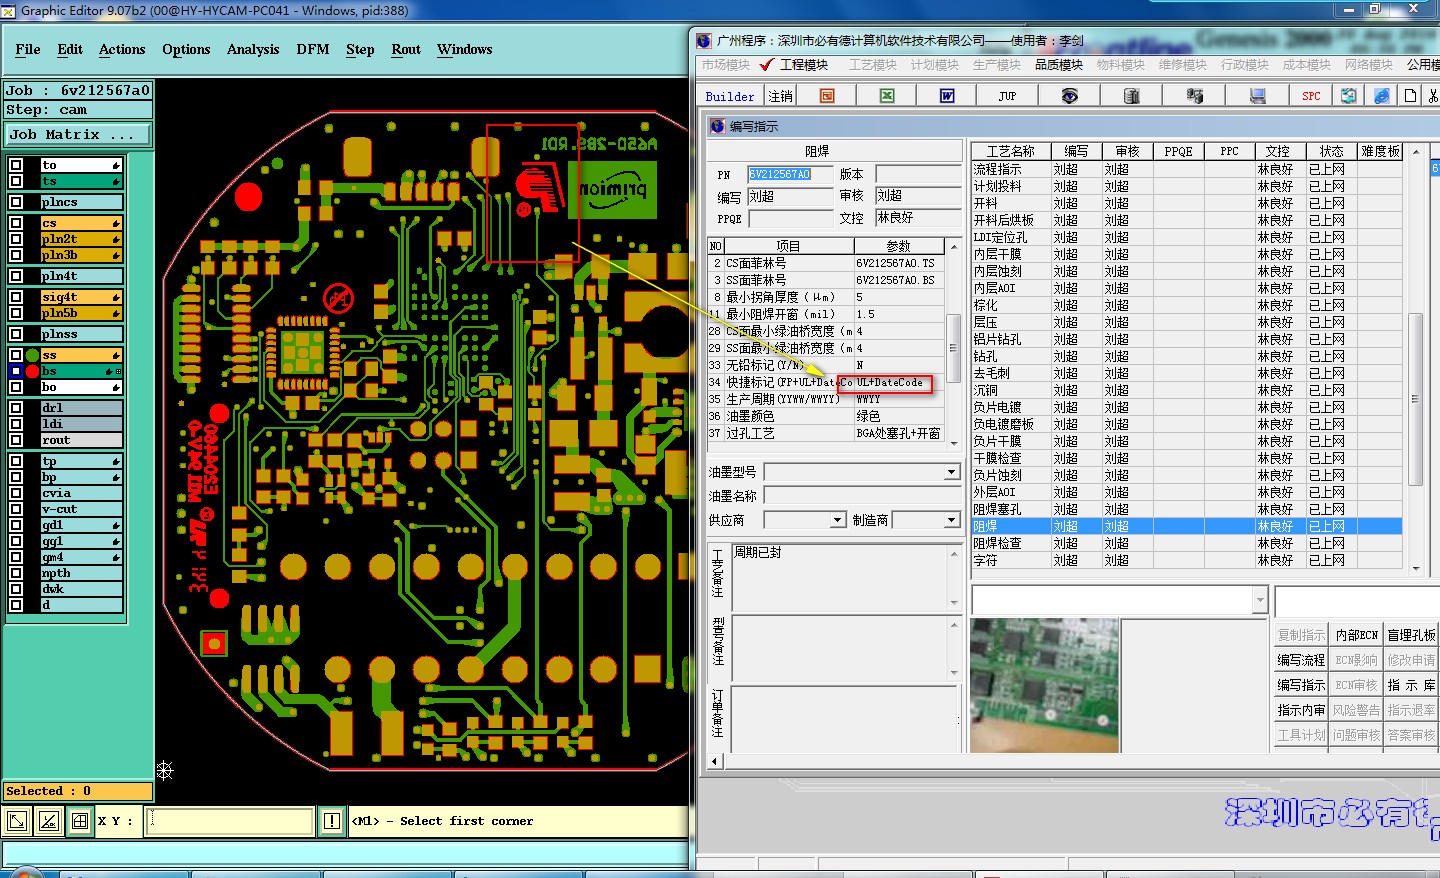Screen dimensions: 1440x878
Task: Click the diagonal arrow coordinate-mode icon
Action: pos(18,821)
